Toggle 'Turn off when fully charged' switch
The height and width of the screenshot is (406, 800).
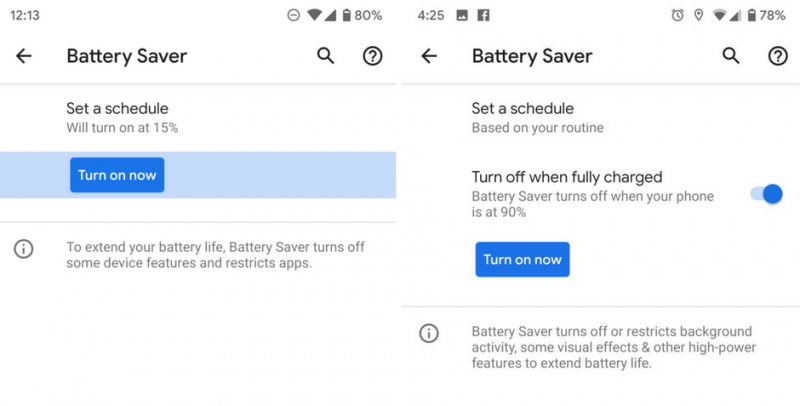(x=766, y=193)
